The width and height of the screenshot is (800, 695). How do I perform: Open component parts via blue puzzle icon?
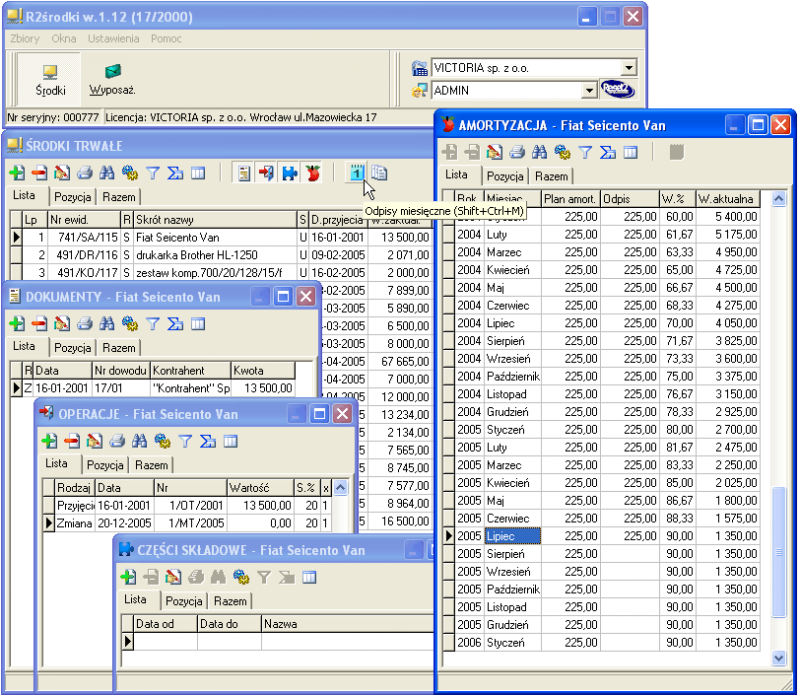pyautogui.click(x=289, y=173)
